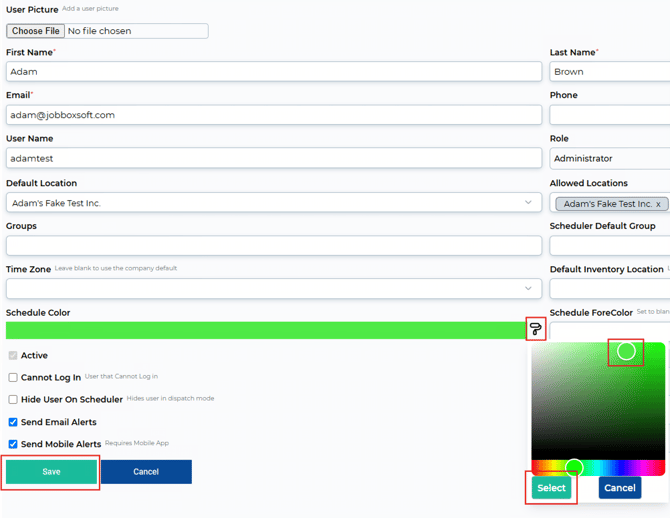The height and width of the screenshot is (518, 670).
Task: Click the Allowed Locations field
Action: point(610,203)
